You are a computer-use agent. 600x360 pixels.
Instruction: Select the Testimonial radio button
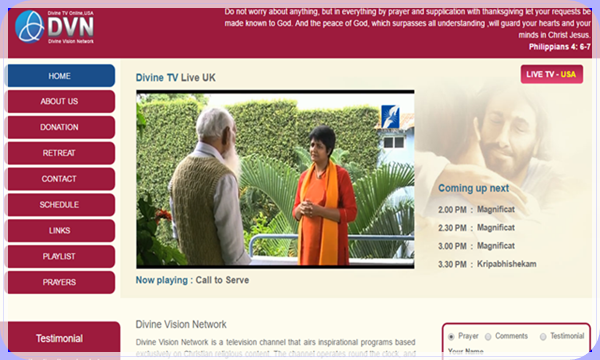pyautogui.click(x=543, y=337)
